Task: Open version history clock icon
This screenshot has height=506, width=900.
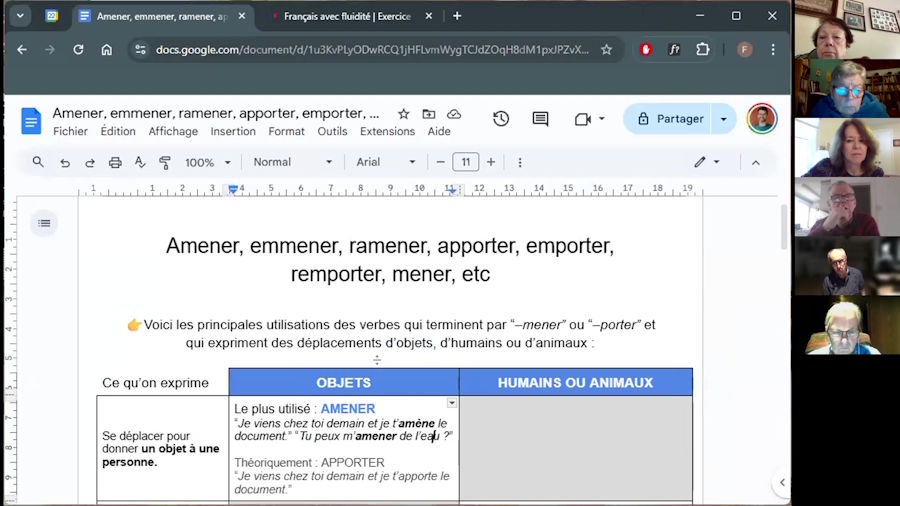Action: [501, 119]
